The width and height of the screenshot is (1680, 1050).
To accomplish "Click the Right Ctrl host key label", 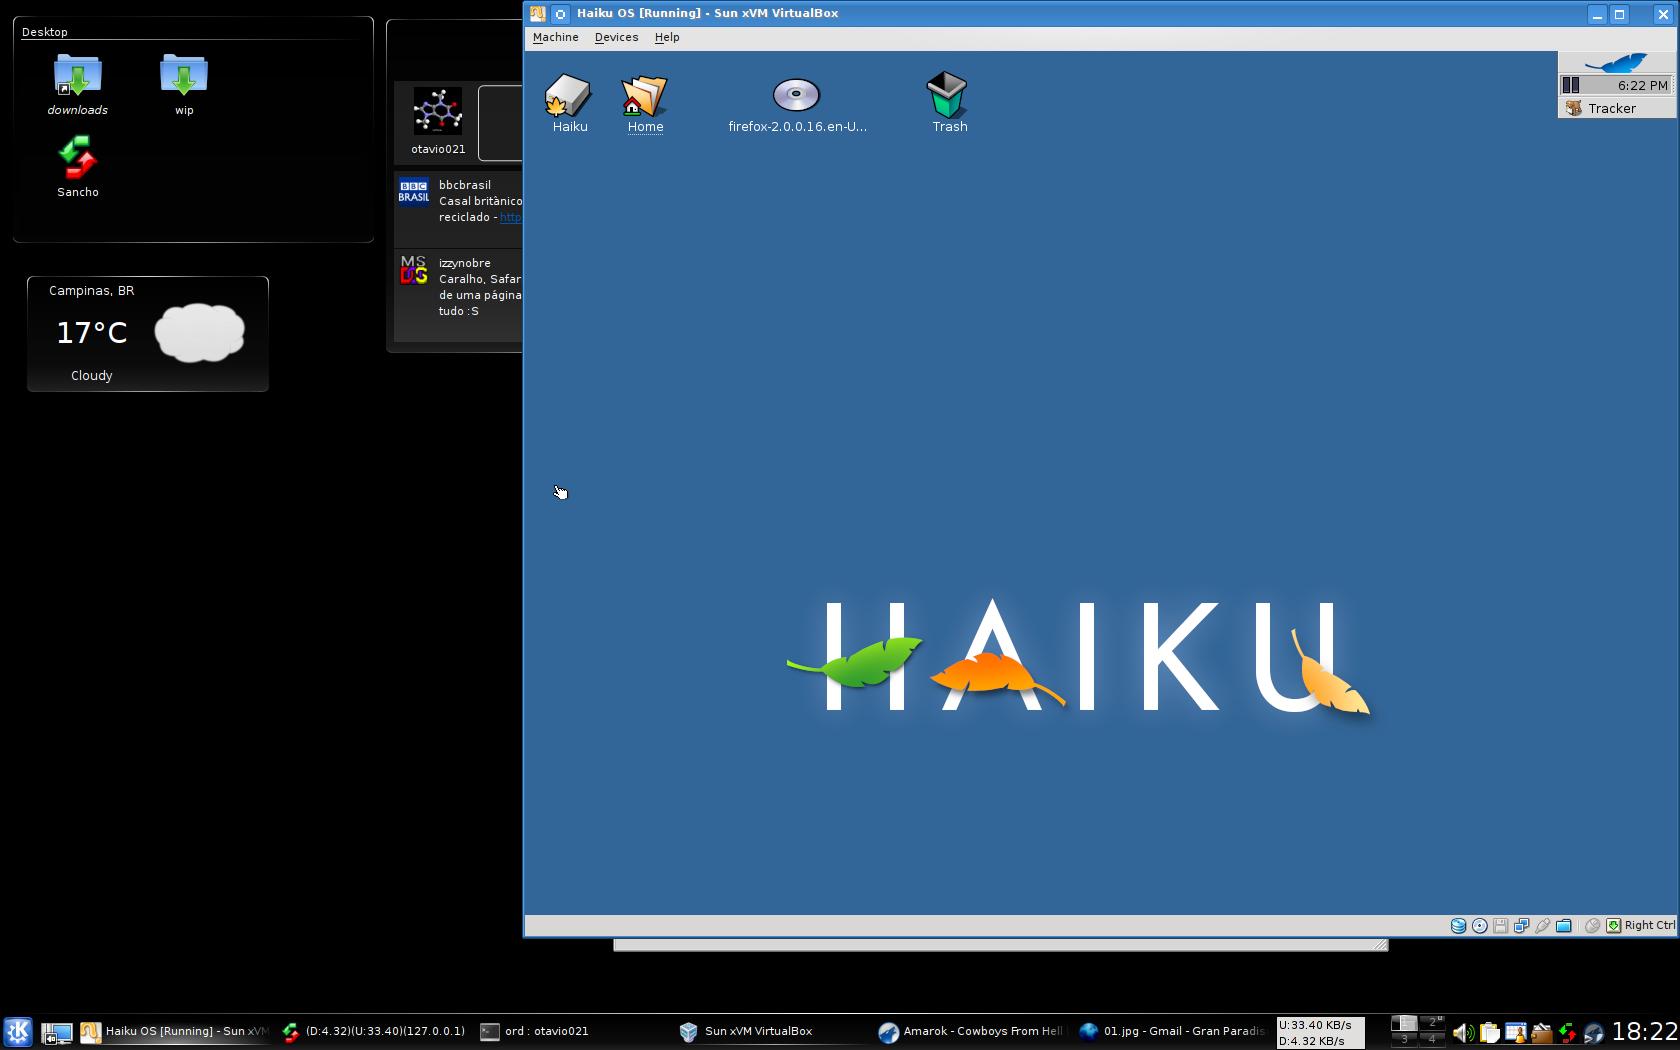I will coord(1649,926).
